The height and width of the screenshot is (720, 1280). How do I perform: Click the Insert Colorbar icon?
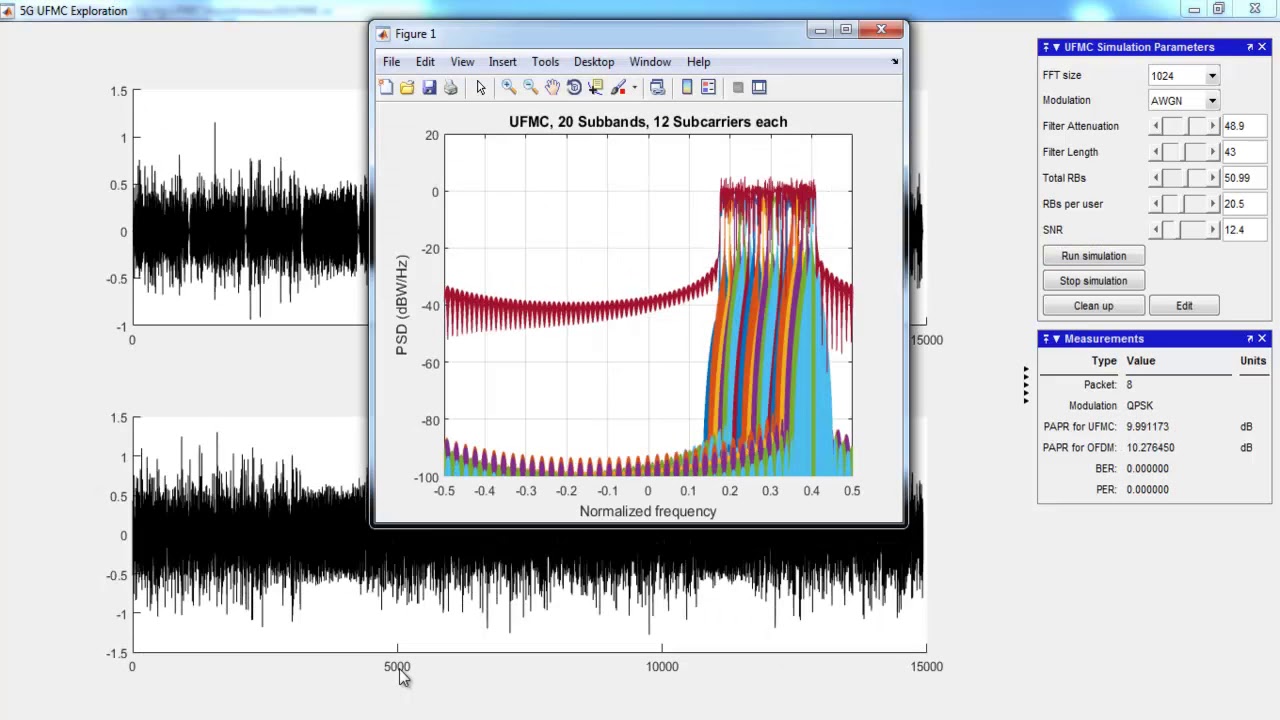pos(687,88)
